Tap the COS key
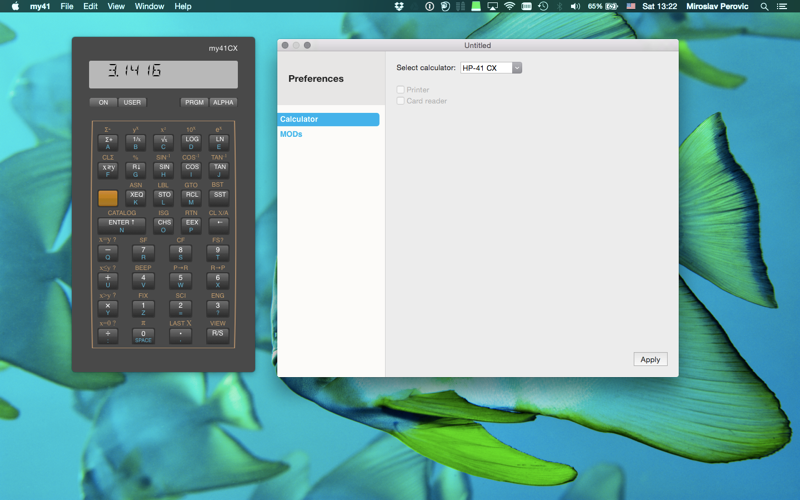The height and width of the screenshot is (500, 800). pyautogui.click(x=191, y=170)
